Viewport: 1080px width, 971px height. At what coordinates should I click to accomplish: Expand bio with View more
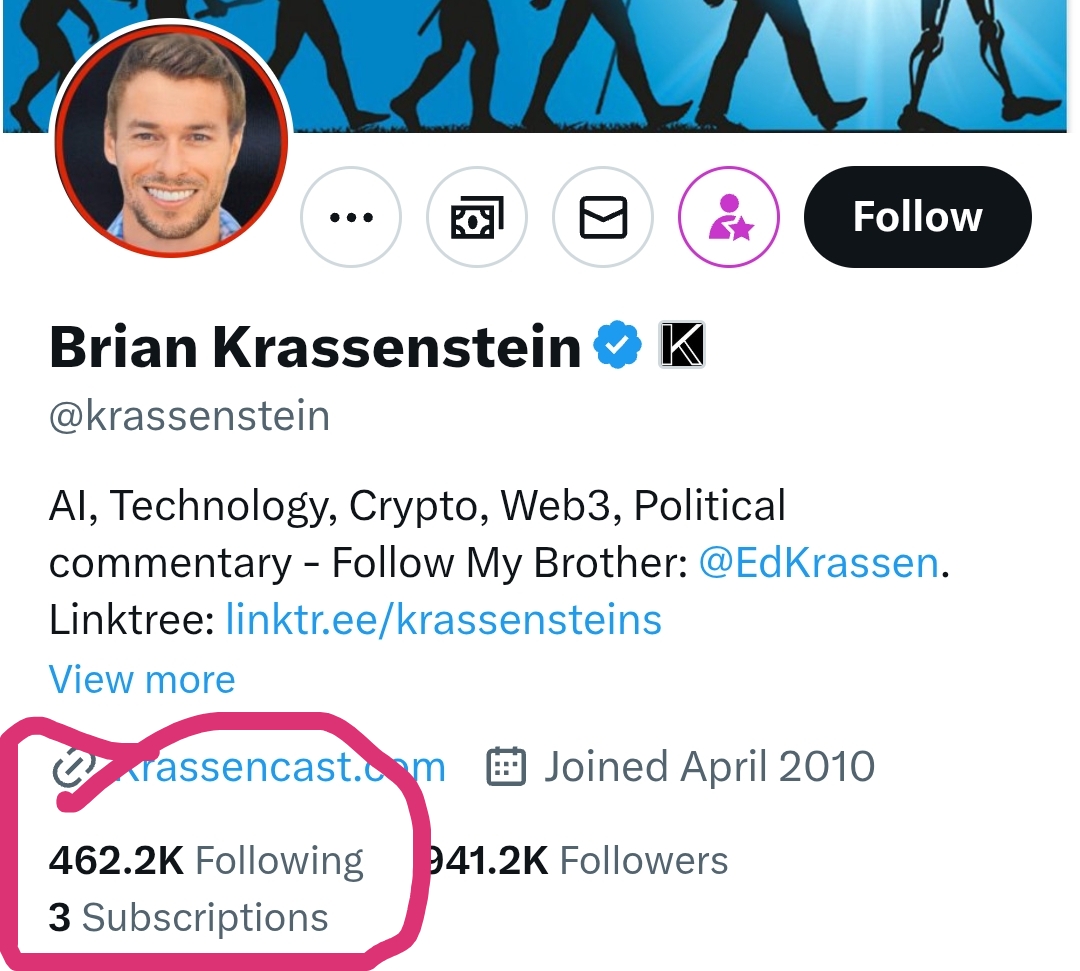point(142,680)
